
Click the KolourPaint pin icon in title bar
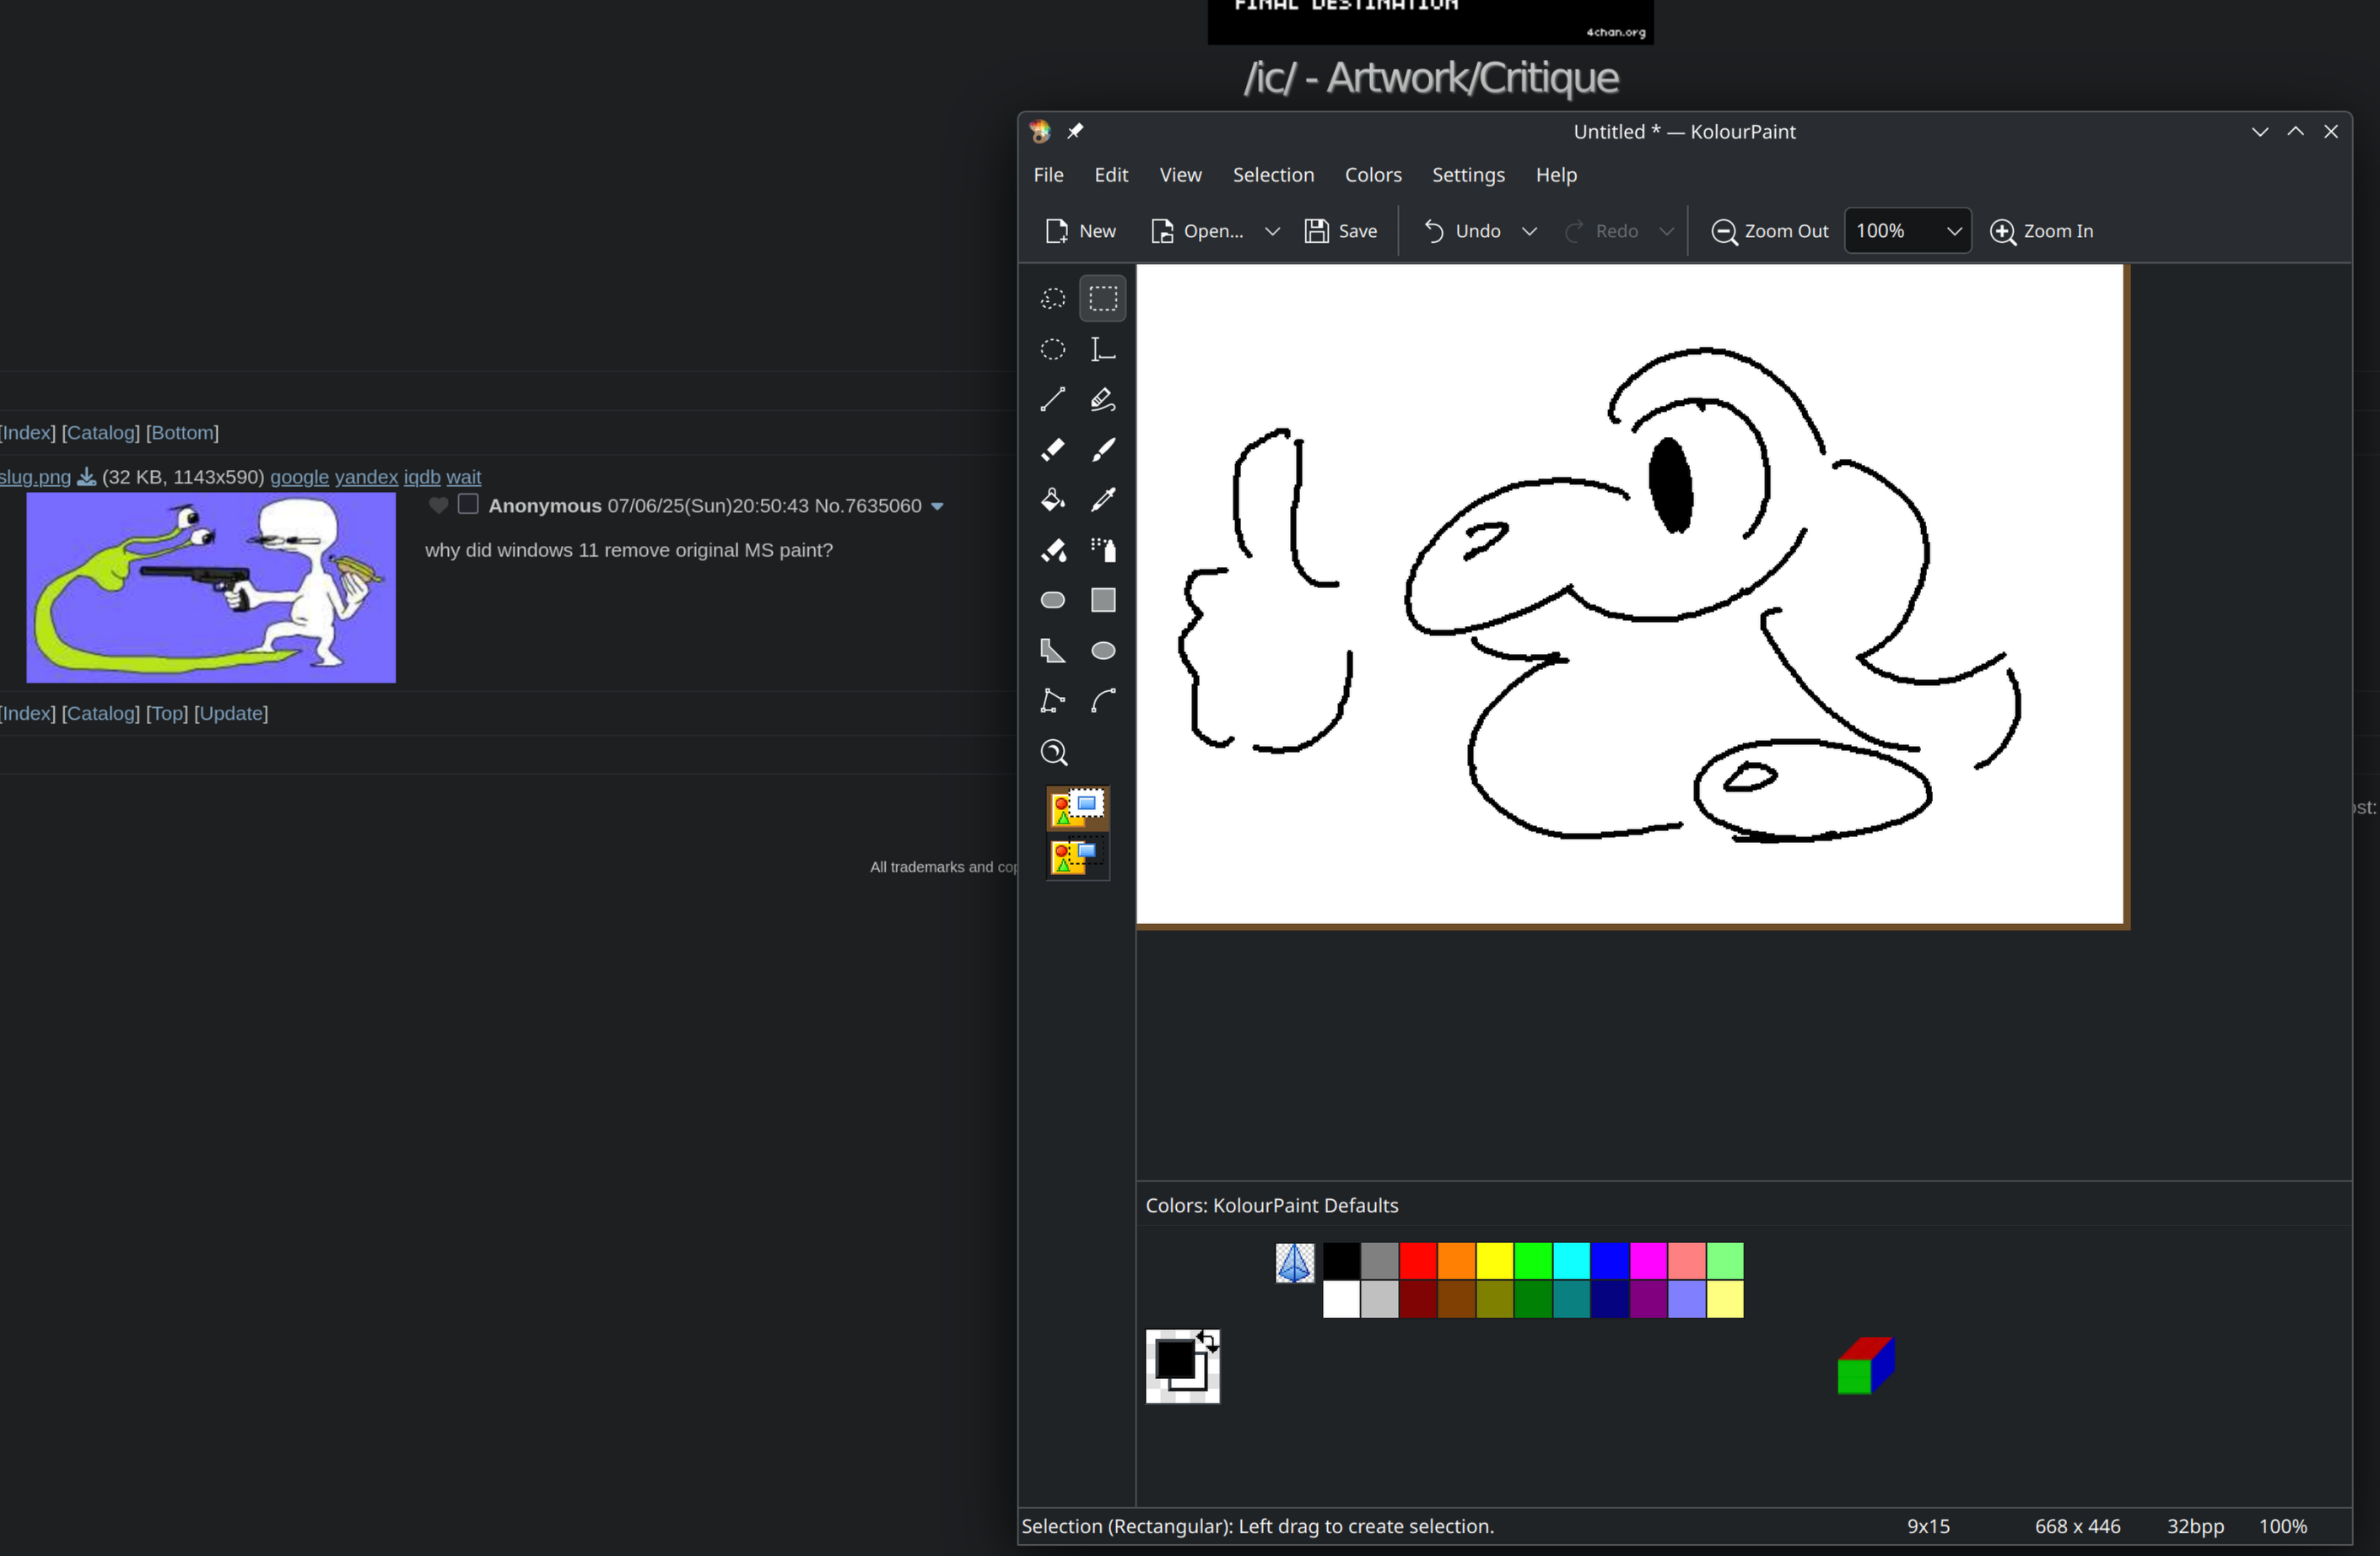[x=1075, y=131]
